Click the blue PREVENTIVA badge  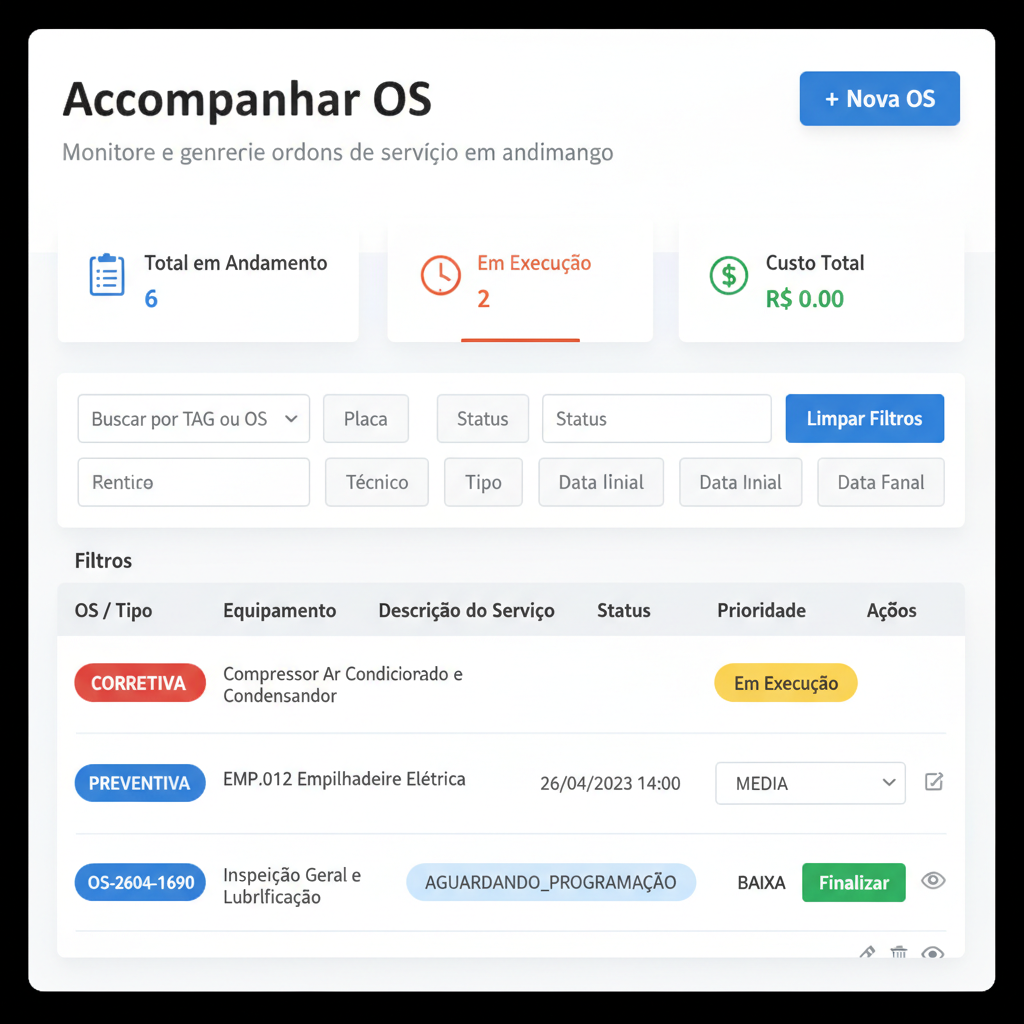coord(140,783)
